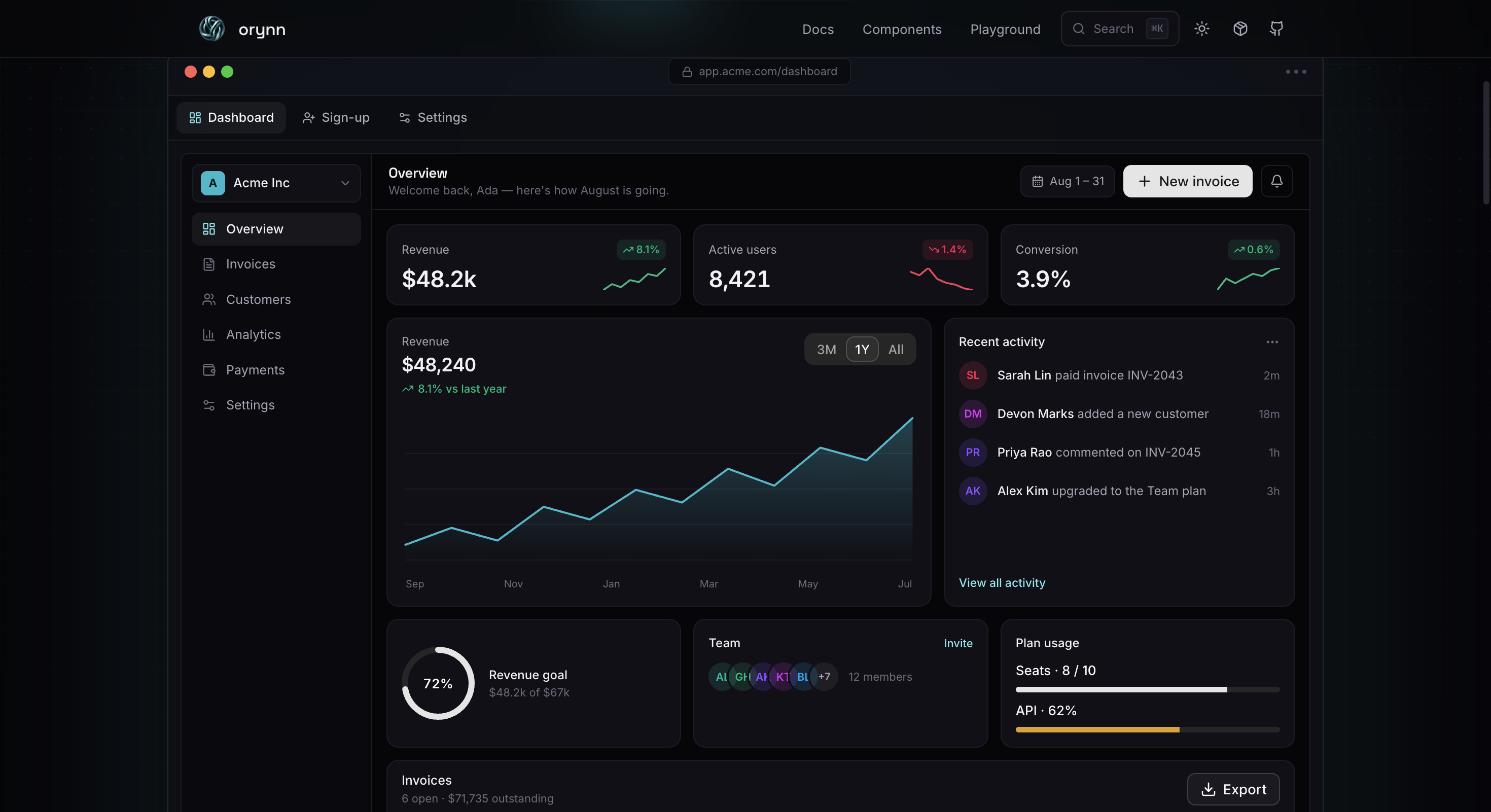Image resolution: width=1491 pixels, height=812 pixels.
Task: Click the notifications bell icon
Action: [1277, 181]
